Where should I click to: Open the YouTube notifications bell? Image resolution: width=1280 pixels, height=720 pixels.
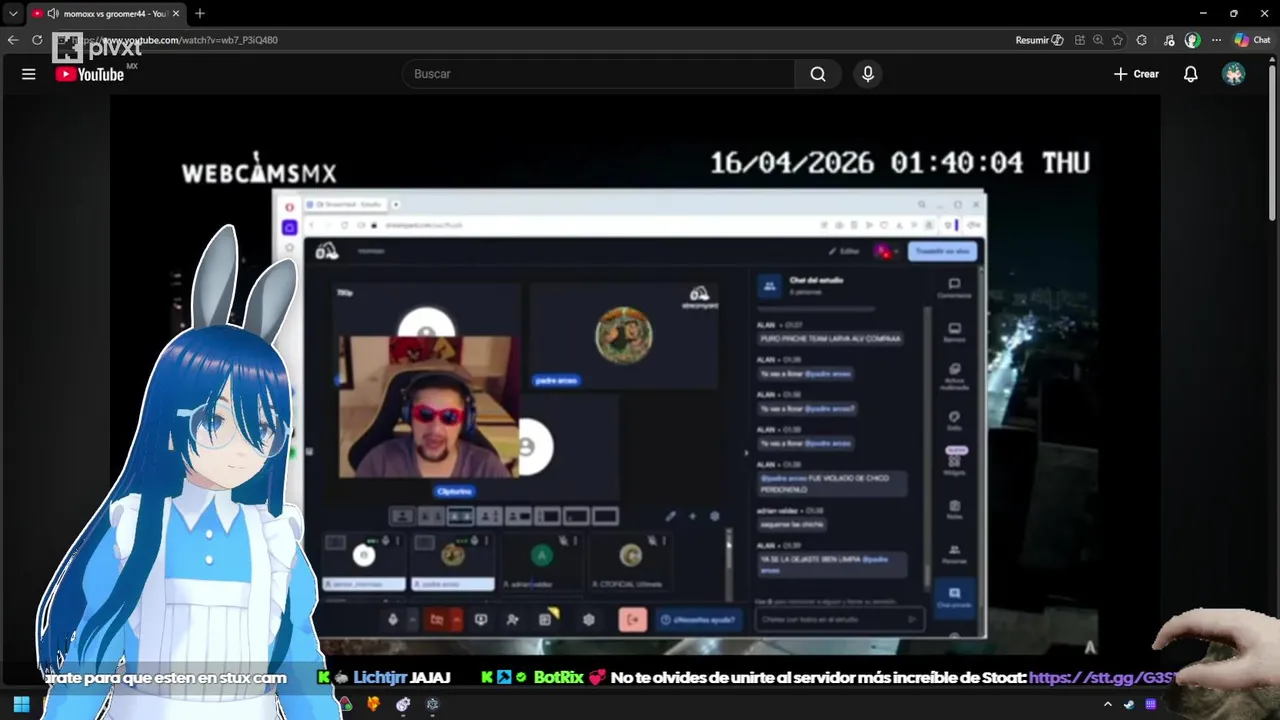(1191, 74)
